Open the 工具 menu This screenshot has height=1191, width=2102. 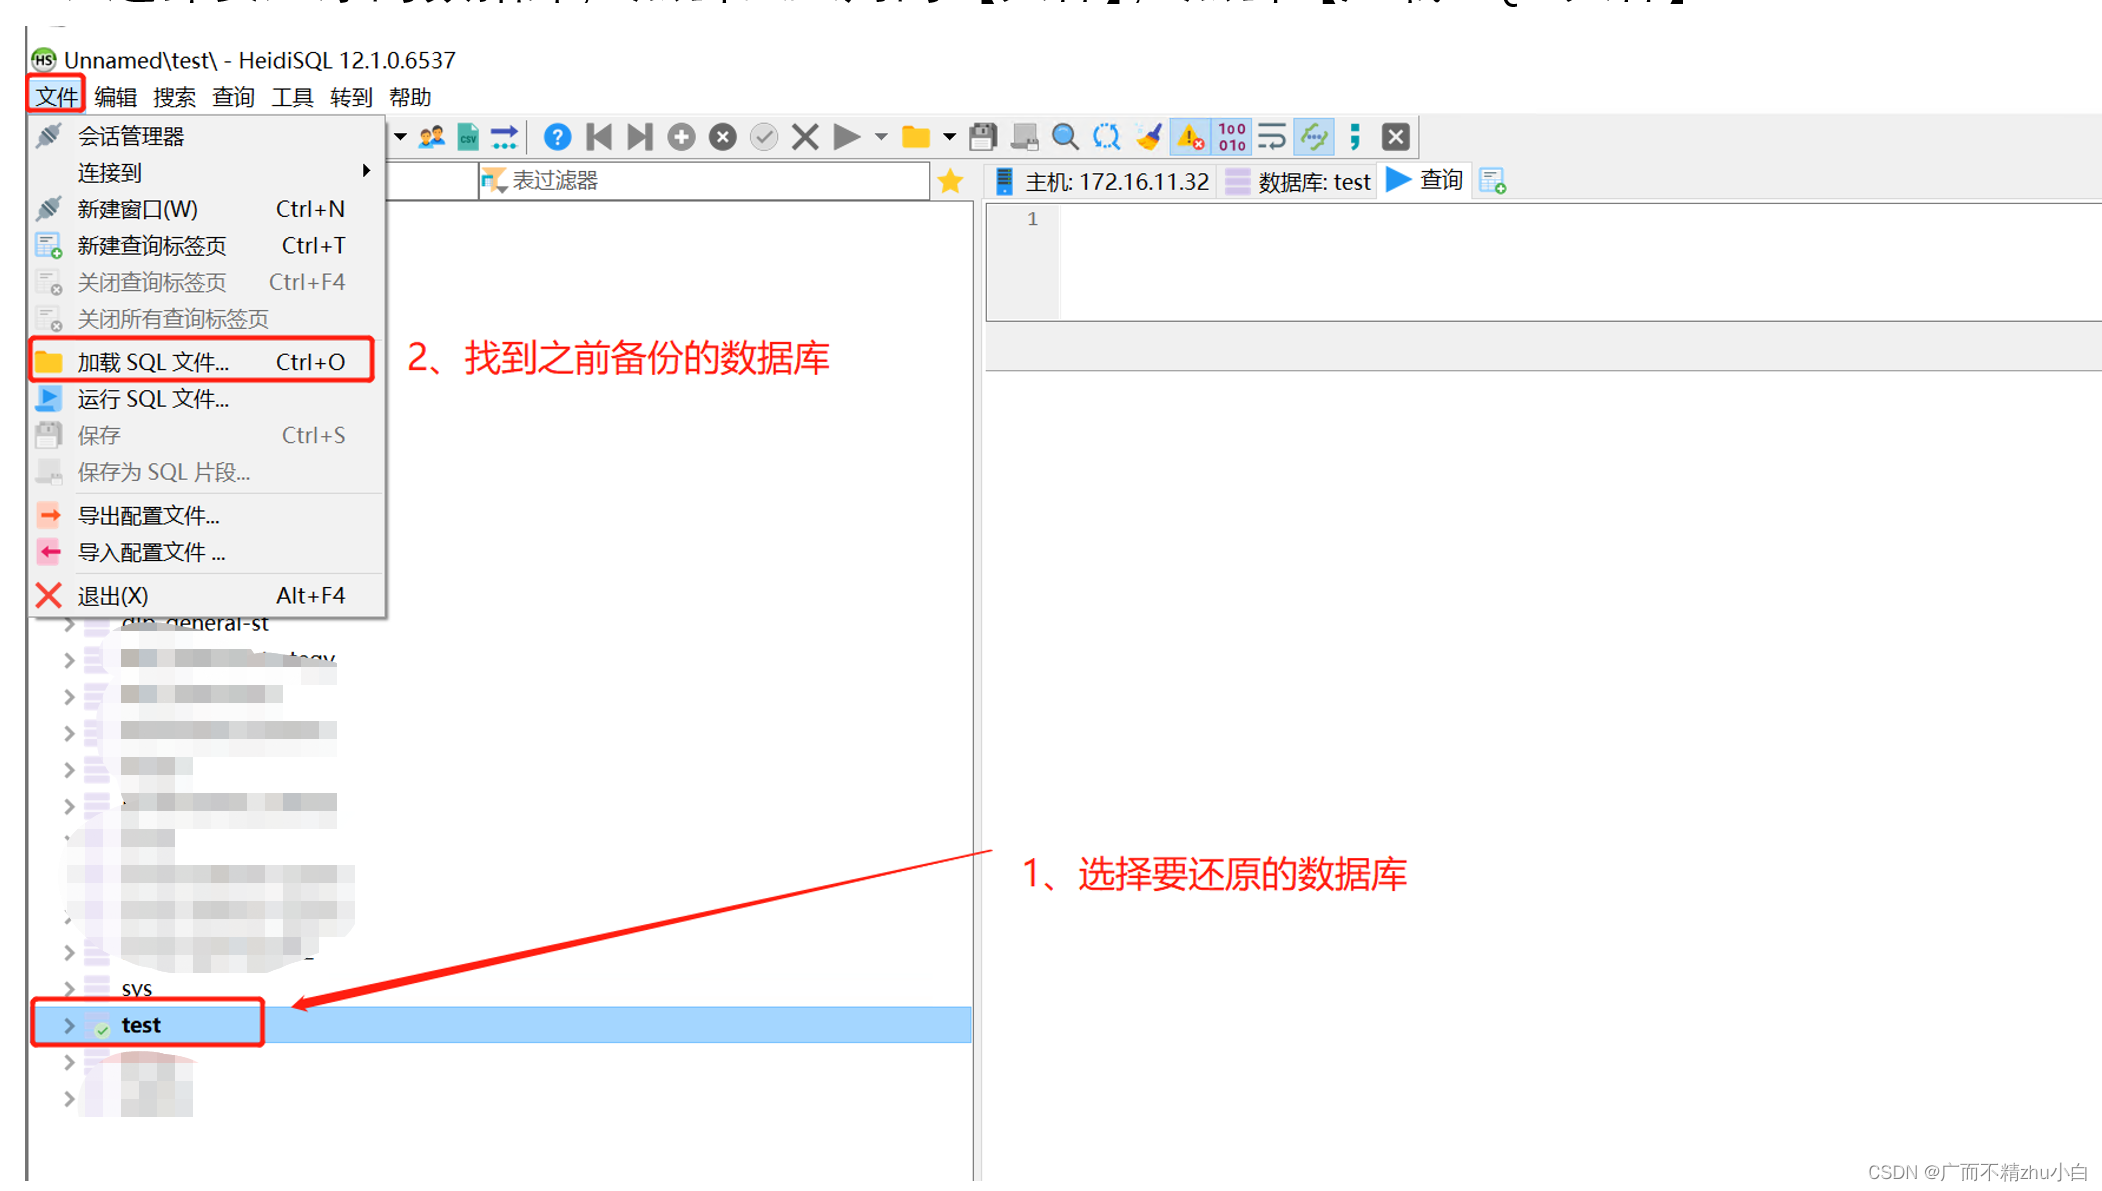pos(292,97)
